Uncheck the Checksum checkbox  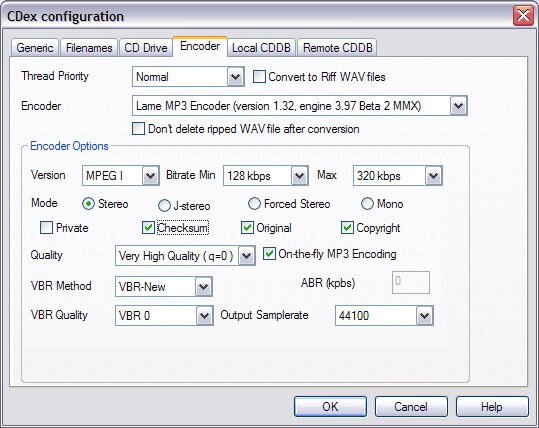[148, 228]
